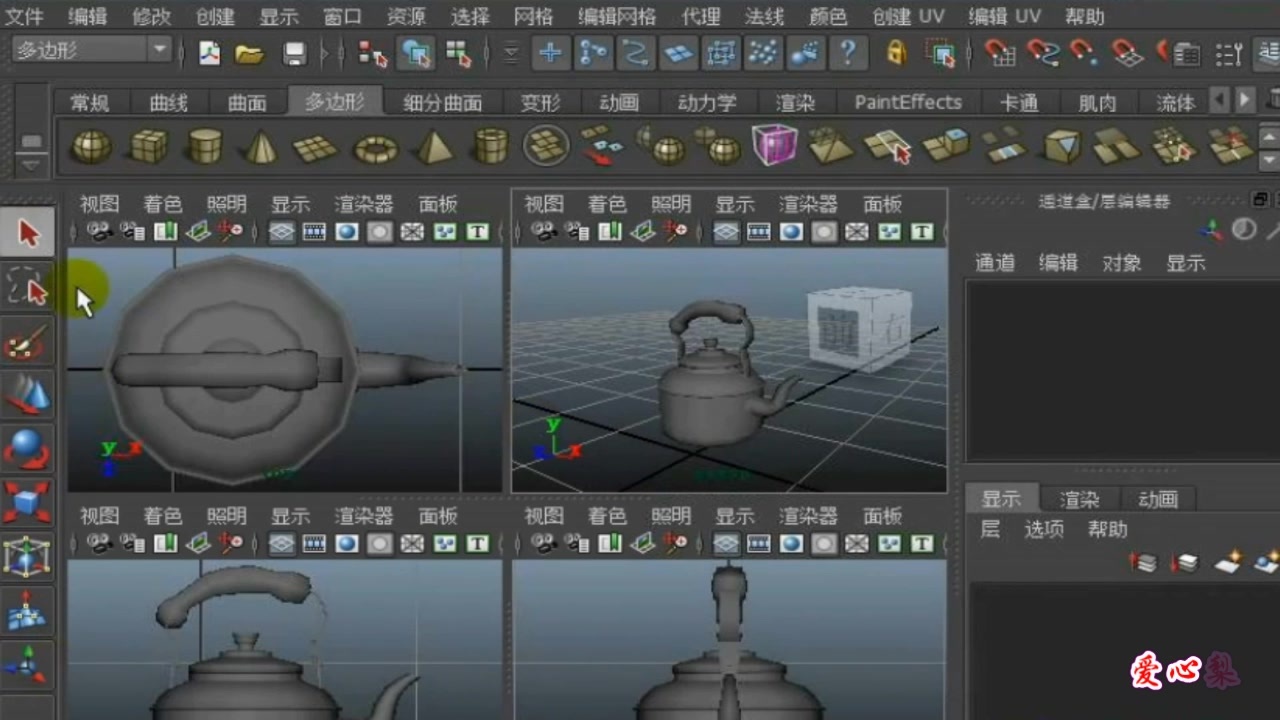Open the 多边形 menu set dropdown
The image size is (1280, 720).
click(91, 49)
